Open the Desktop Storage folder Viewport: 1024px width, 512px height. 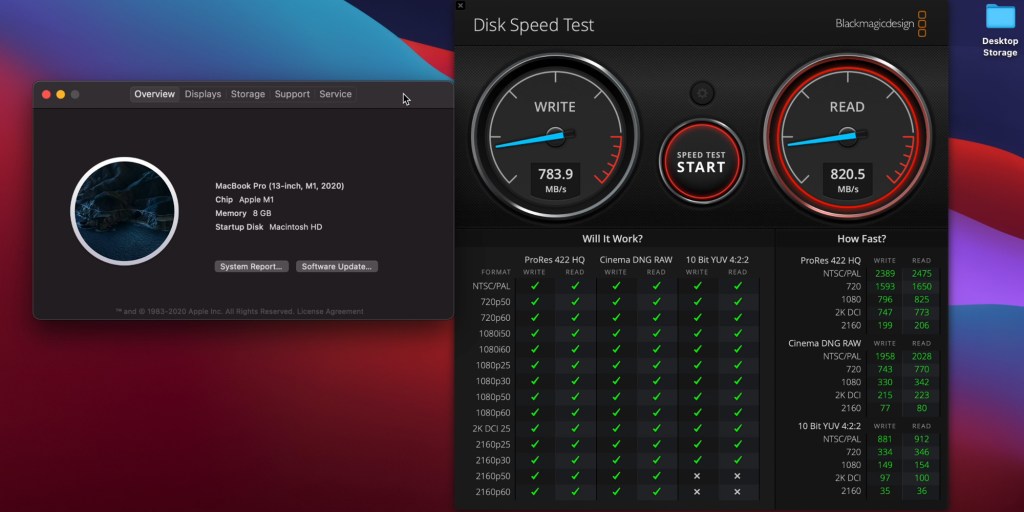1000,30
